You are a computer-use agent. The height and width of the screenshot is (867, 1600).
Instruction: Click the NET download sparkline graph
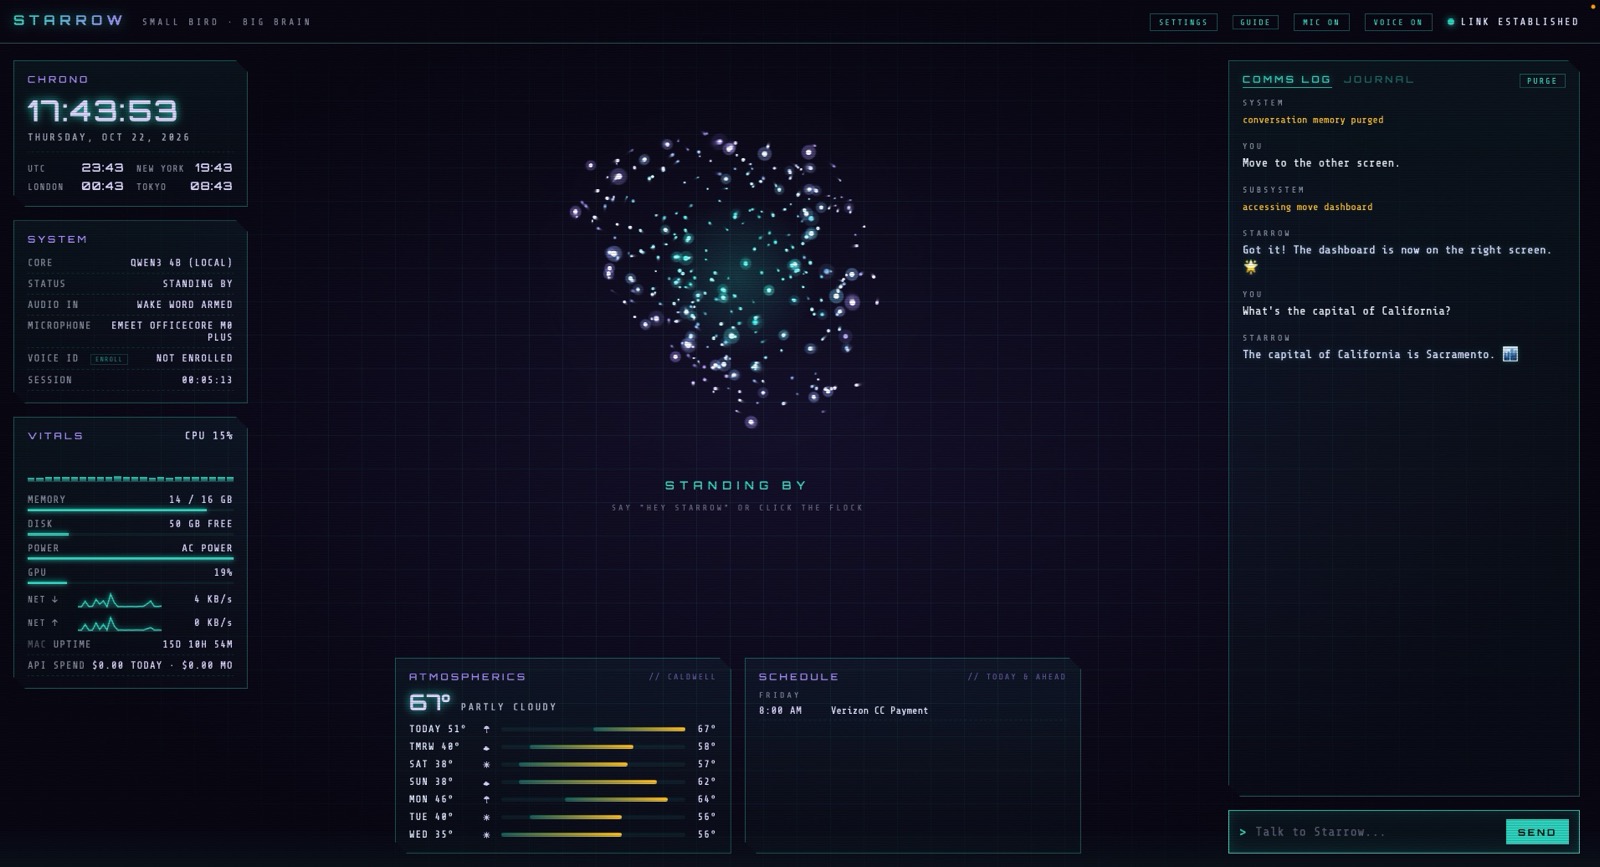coord(120,600)
